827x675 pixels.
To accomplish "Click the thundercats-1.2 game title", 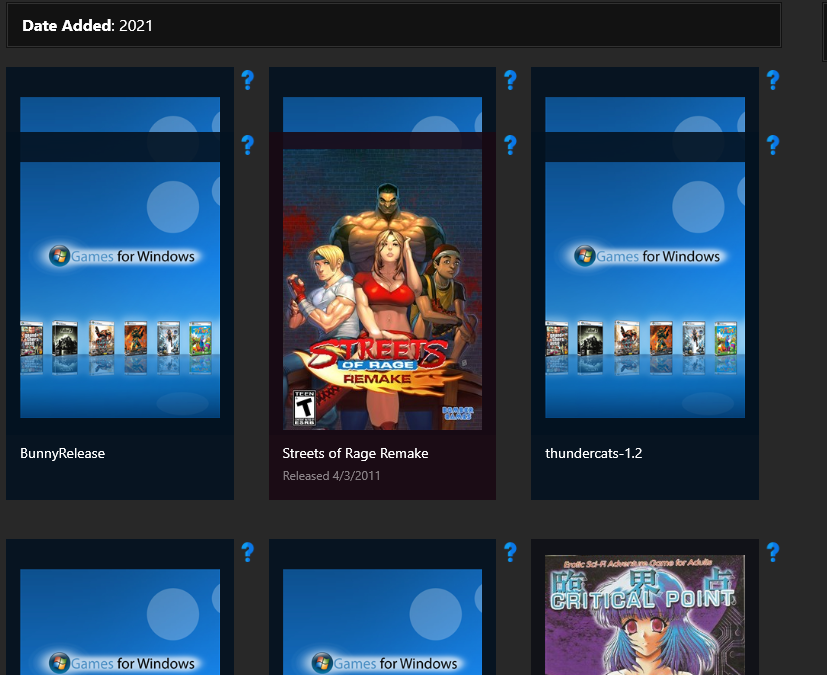I will point(593,454).
